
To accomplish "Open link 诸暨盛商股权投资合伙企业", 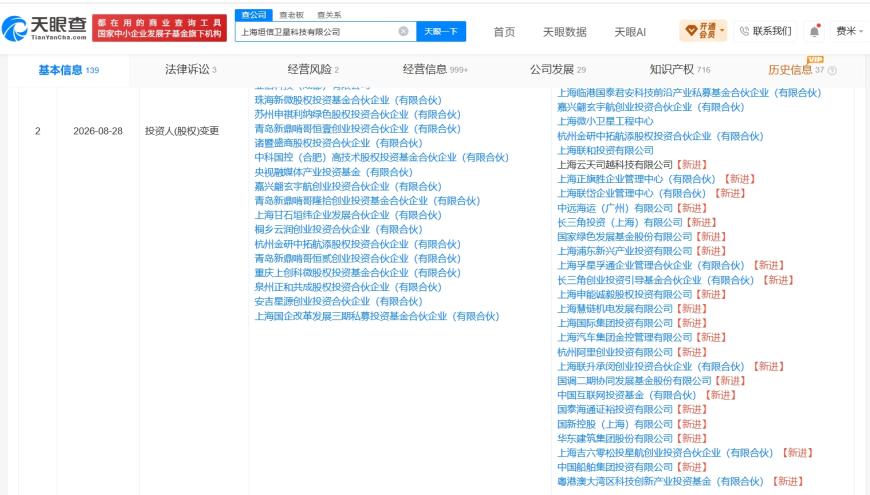I will pos(338,143).
